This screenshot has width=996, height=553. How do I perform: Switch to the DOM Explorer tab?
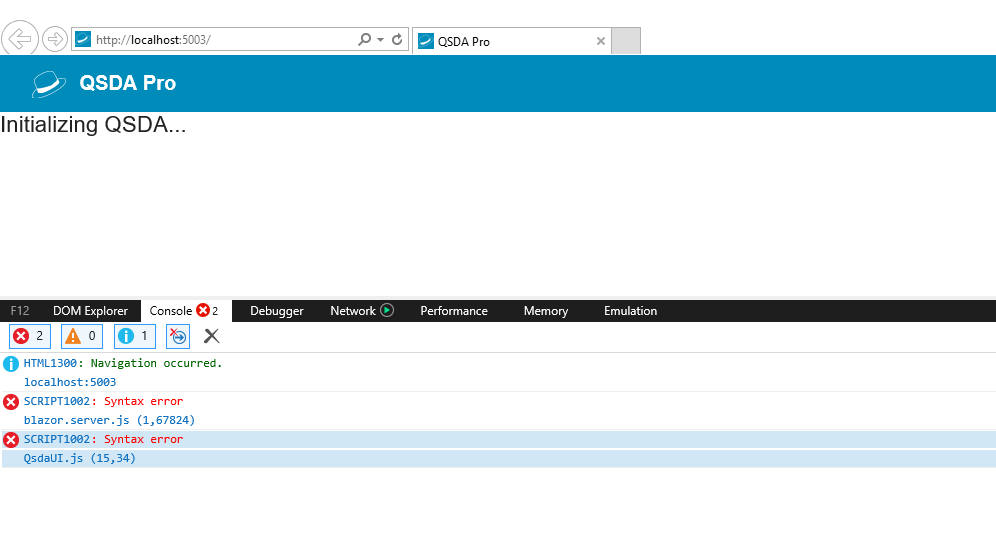(90, 311)
